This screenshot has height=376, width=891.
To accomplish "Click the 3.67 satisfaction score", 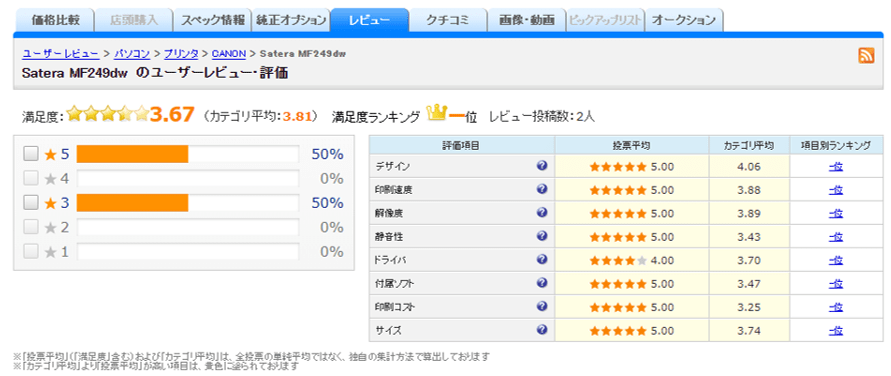I will tap(173, 115).
